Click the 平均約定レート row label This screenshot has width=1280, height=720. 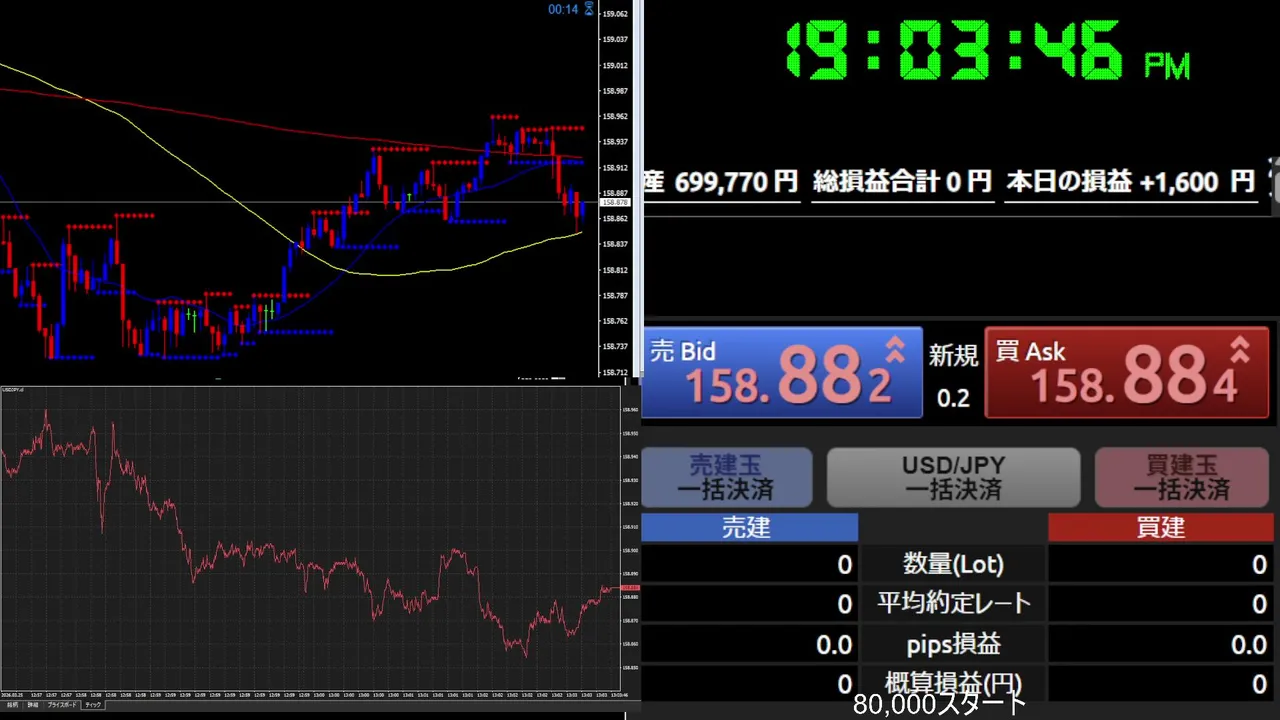click(953, 604)
